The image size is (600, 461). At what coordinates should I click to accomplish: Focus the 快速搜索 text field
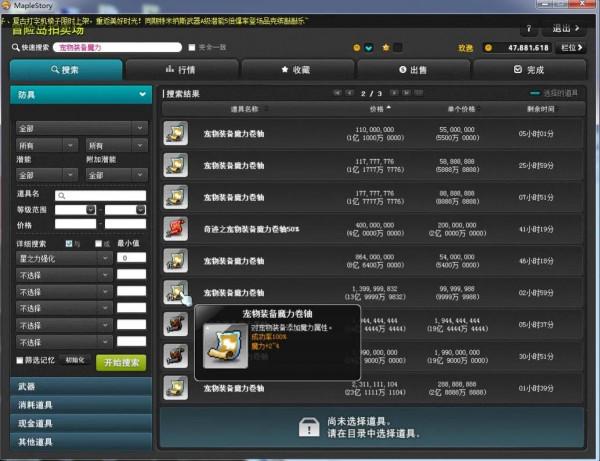point(117,47)
